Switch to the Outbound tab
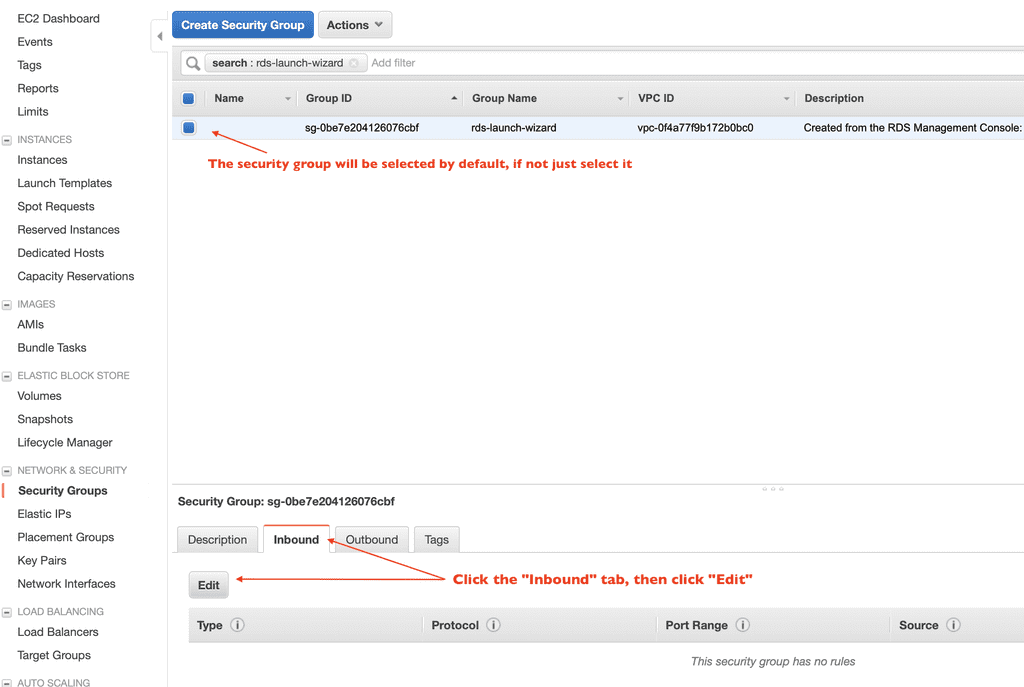 pos(371,539)
